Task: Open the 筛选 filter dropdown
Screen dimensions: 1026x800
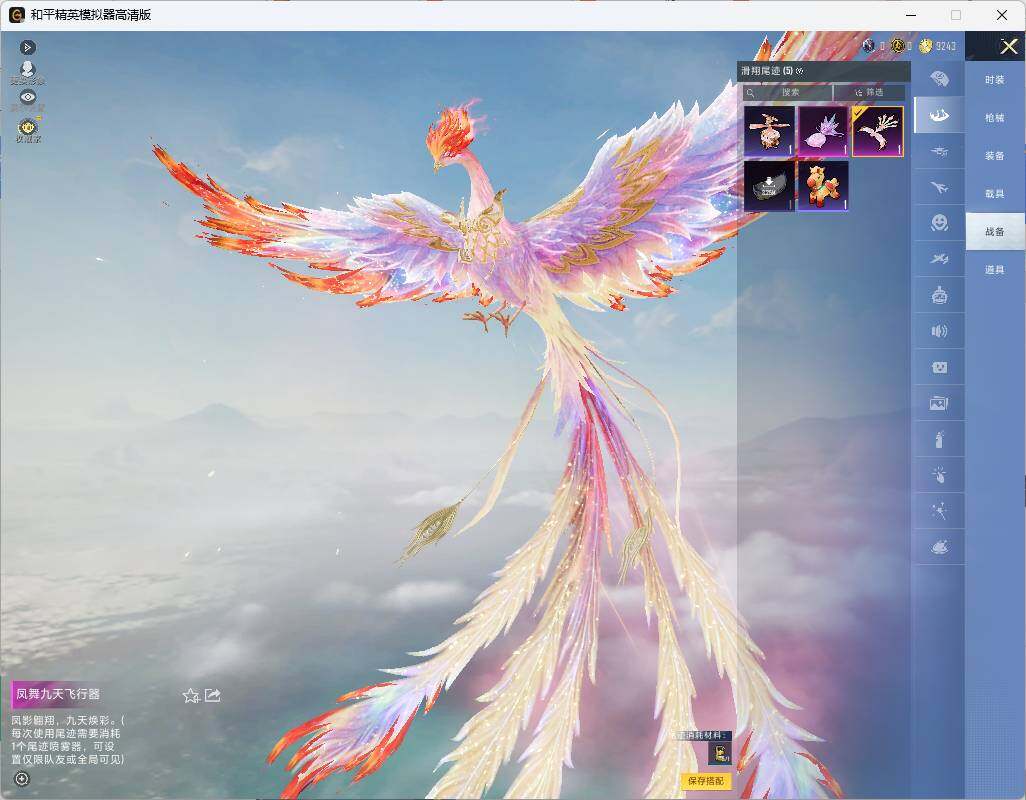Action: [869, 92]
